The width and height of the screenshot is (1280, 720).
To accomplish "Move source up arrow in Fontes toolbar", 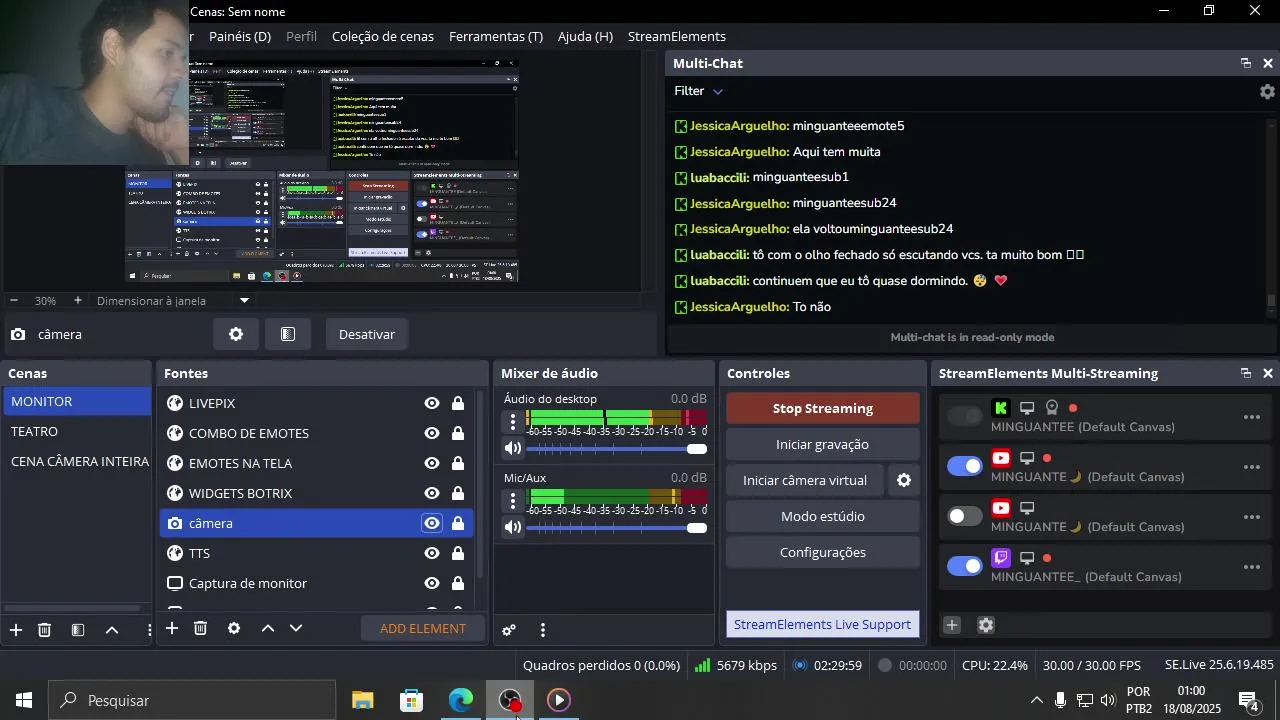I will (x=268, y=628).
